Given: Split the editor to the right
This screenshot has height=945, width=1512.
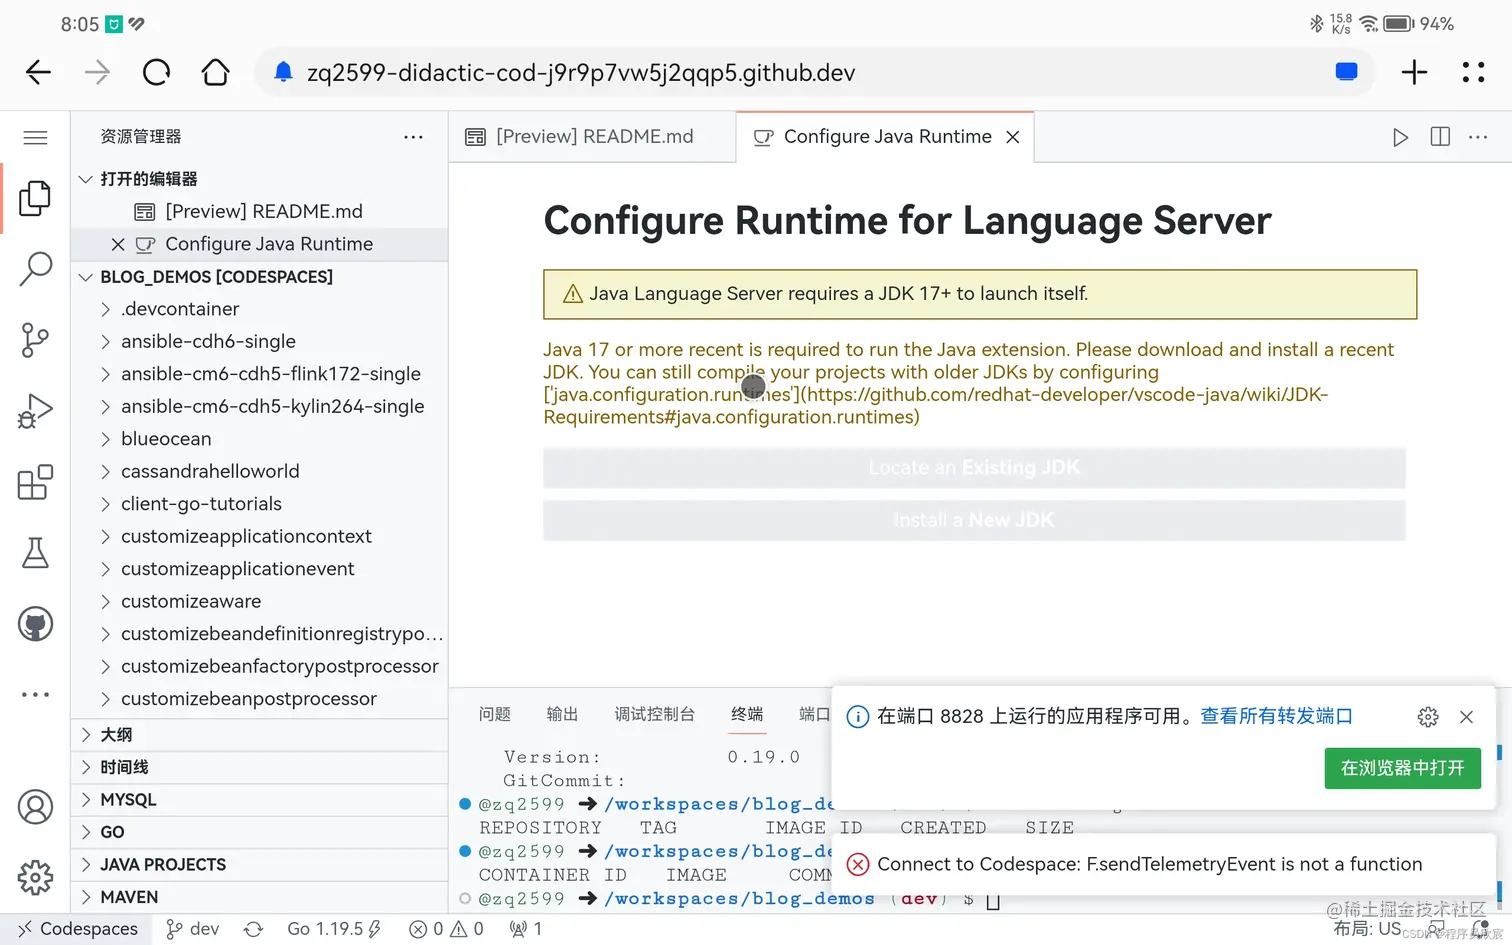Looking at the screenshot, I should [x=1440, y=137].
